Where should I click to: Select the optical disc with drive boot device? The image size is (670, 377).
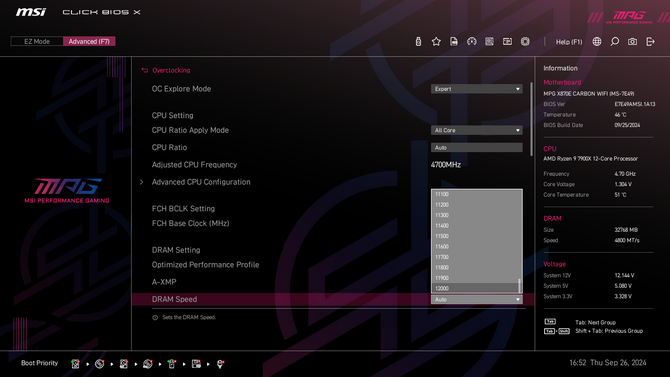tap(148, 364)
